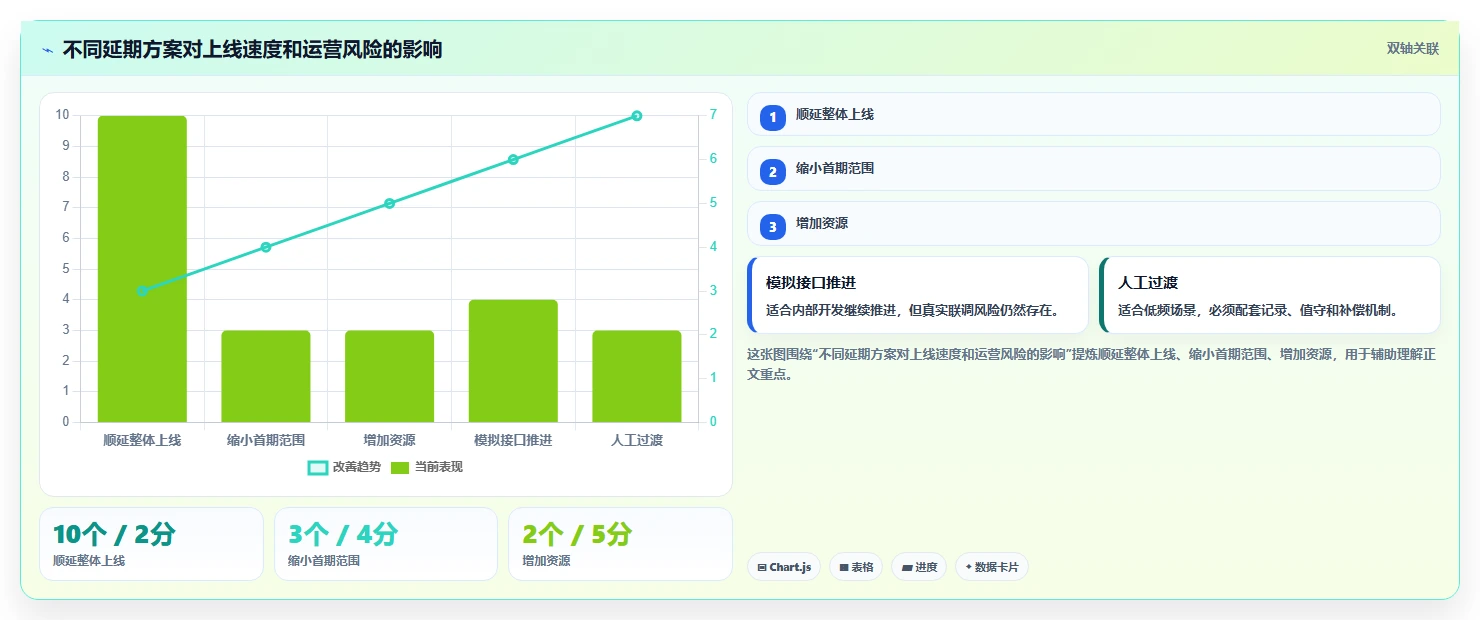The height and width of the screenshot is (620, 1480).
Task: Click the lightning icon beside the title
Action: click(47, 50)
